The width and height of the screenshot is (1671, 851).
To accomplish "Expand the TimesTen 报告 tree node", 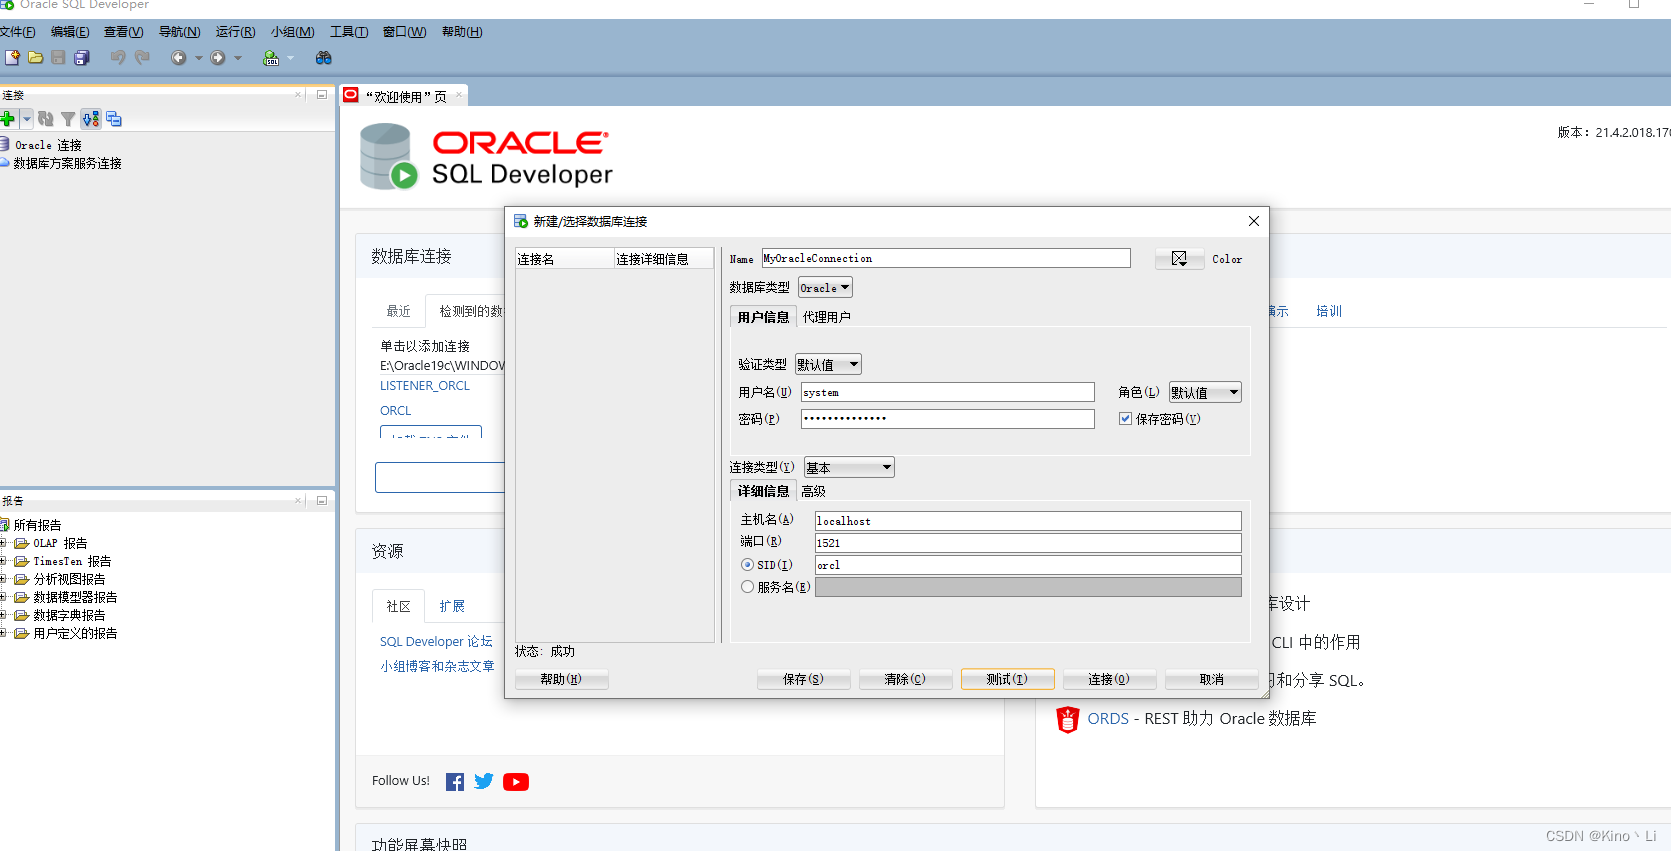I will tap(3, 561).
